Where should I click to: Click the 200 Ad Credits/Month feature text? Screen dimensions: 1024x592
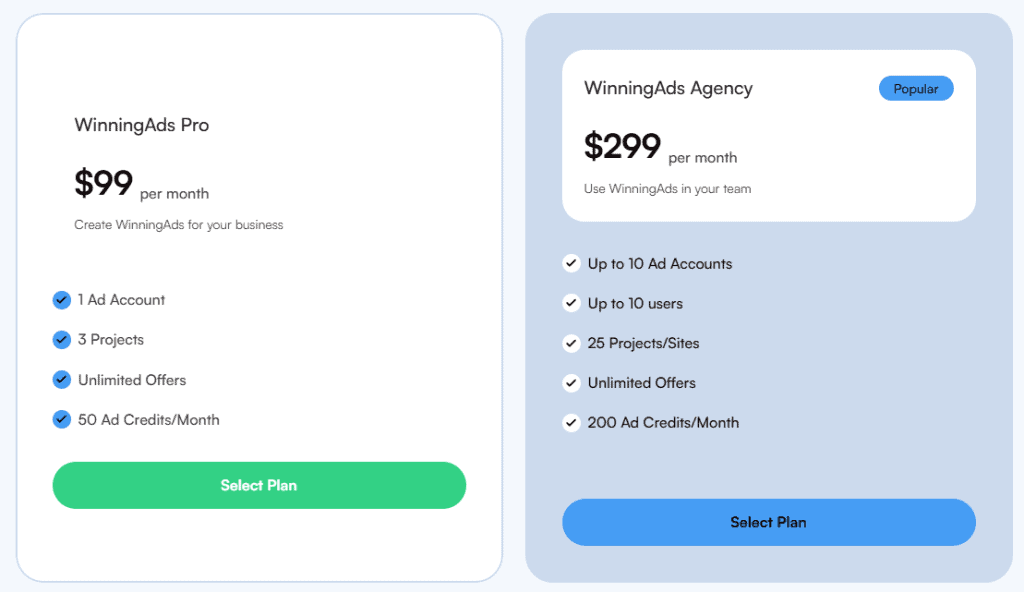pyautogui.click(x=664, y=423)
